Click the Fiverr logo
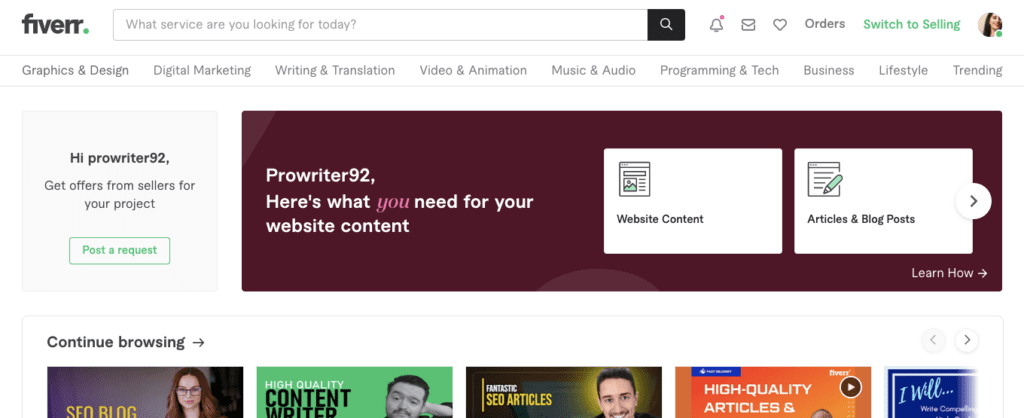 pos(56,25)
